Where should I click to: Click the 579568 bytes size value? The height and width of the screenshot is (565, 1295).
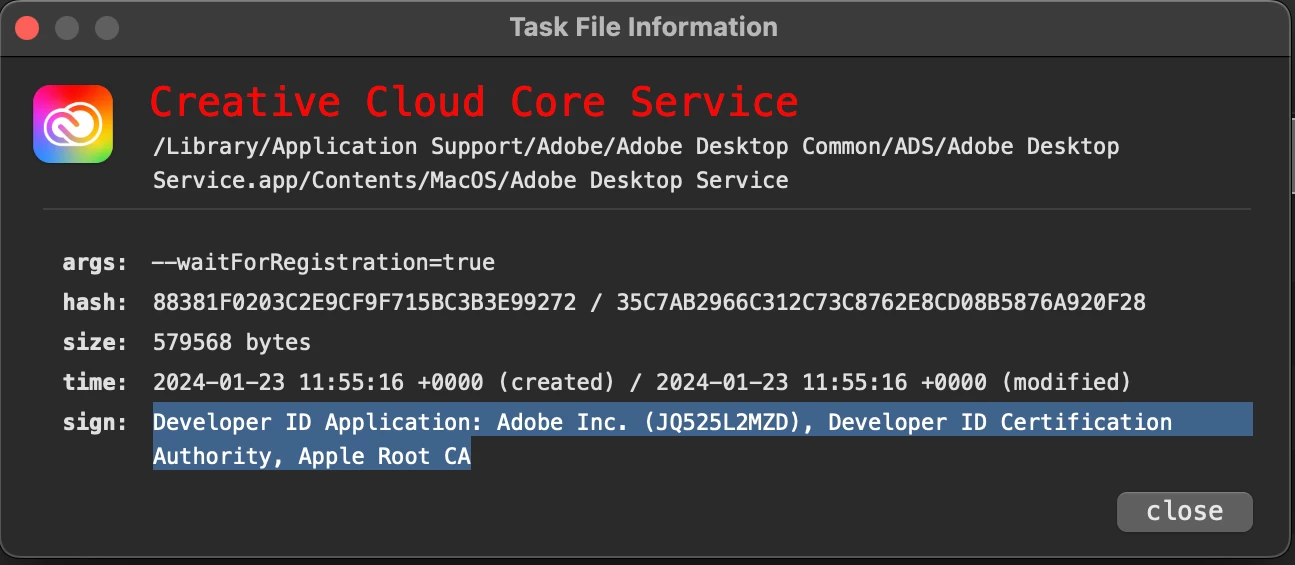tap(232, 343)
